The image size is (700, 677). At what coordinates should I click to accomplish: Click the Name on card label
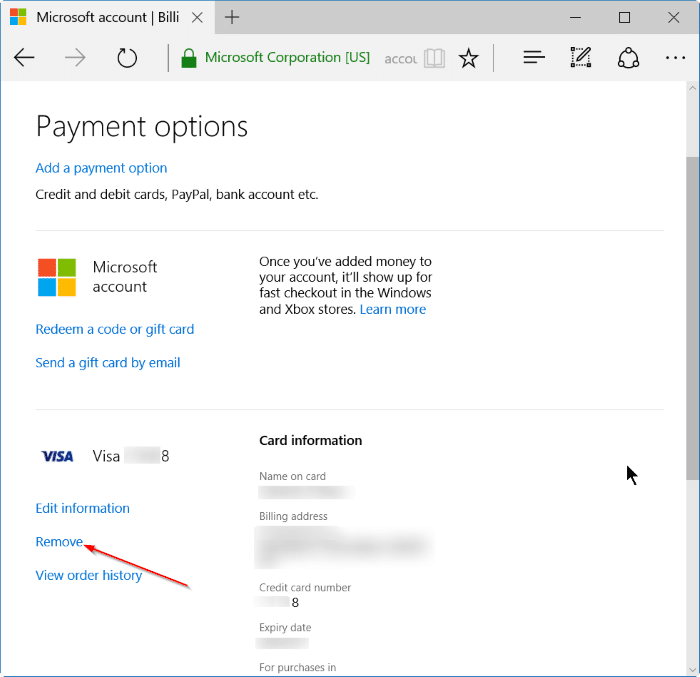292,476
